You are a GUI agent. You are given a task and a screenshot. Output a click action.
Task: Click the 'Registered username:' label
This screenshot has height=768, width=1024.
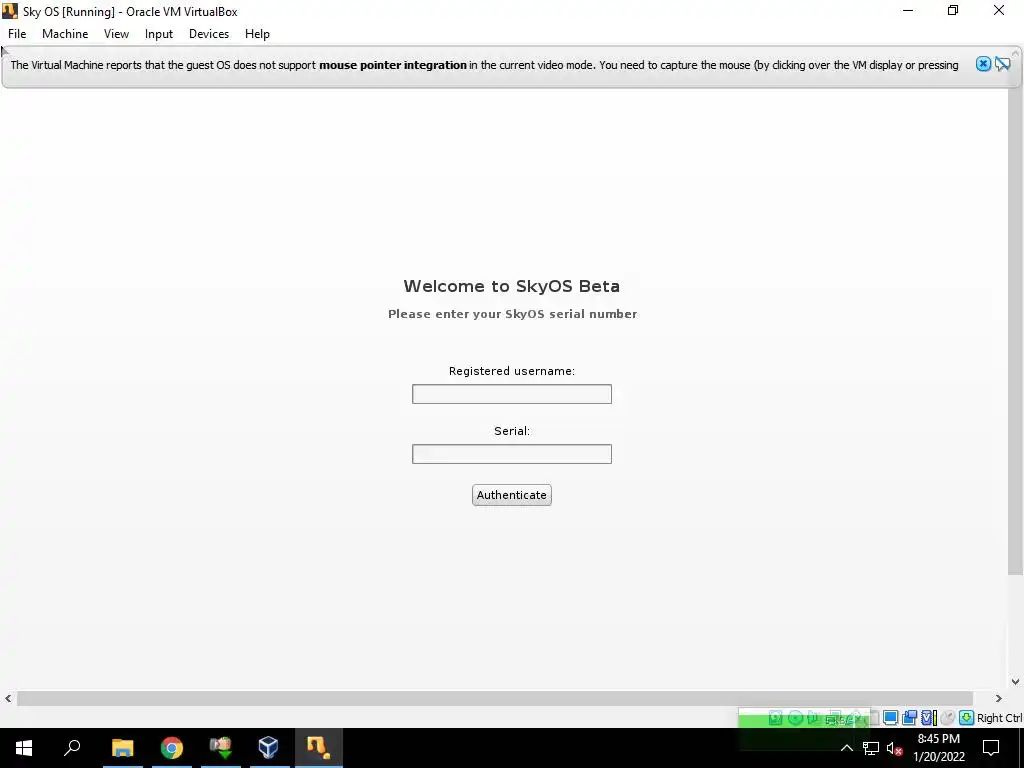tap(511, 371)
